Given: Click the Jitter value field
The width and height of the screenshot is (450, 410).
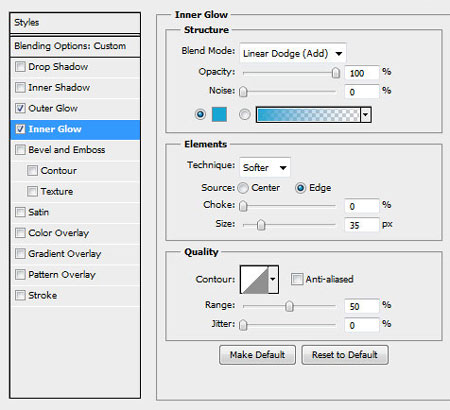Looking at the screenshot, I should (x=362, y=325).
